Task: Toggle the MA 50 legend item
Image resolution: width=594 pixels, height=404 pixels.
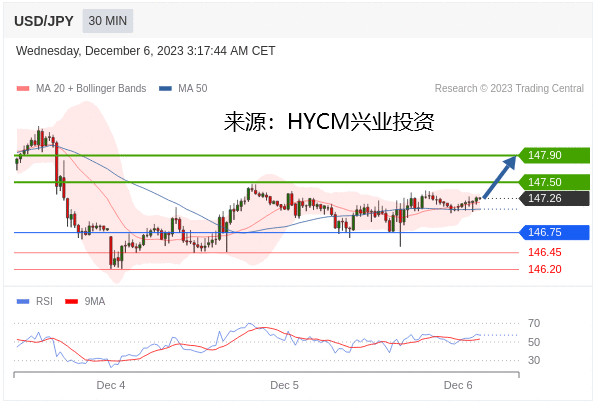Action: (183, 88)
